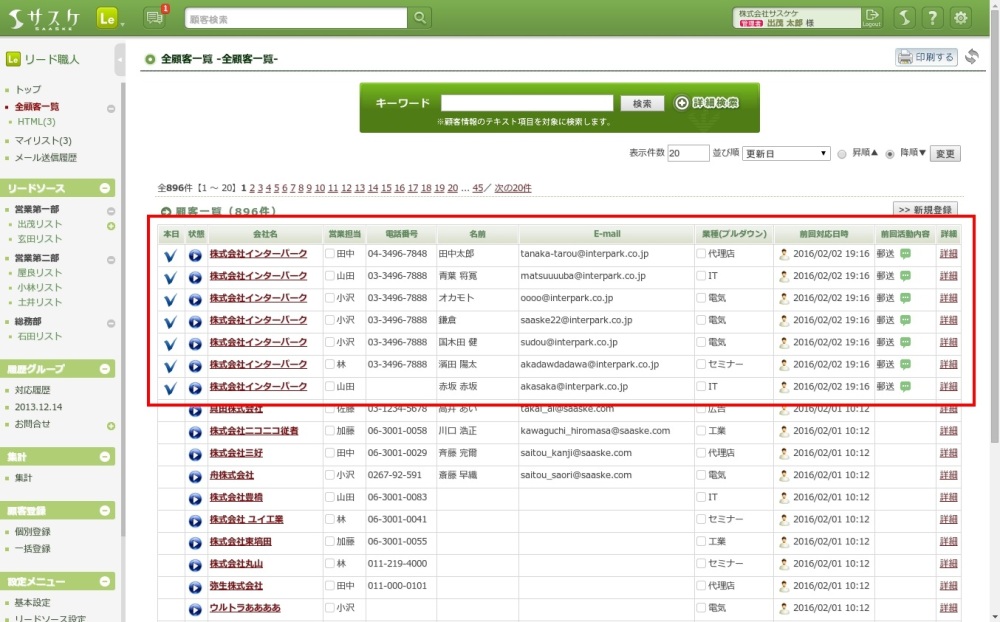1000x622 pixels.
Task: Click the magnifier search button in top bar
Action: click(421, 18)
